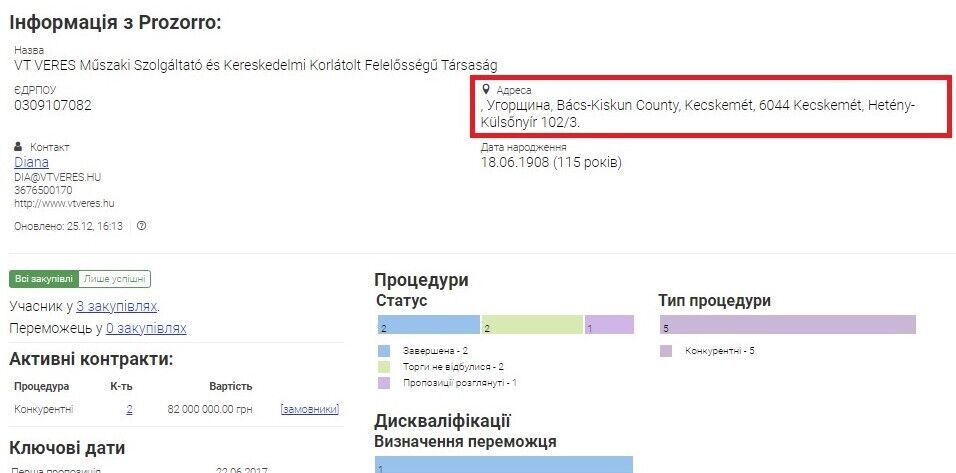Click the green Торги не відбулися legend square
956x473 pixels.
click(x=383, y=367)
